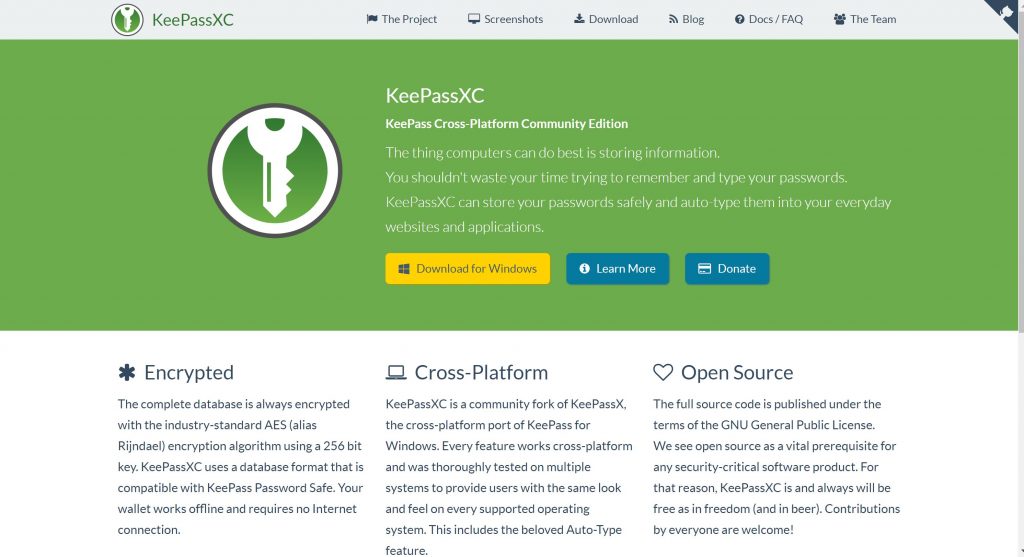Screen dimensions: 1024x557
Task: Click the info icon on the Learn More button
Action: point(584,268)
